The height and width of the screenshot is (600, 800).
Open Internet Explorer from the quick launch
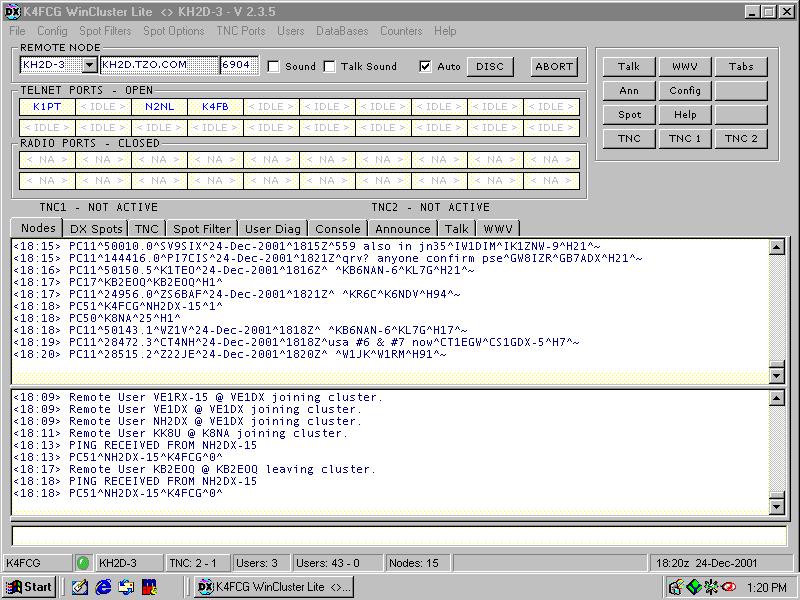102,587
